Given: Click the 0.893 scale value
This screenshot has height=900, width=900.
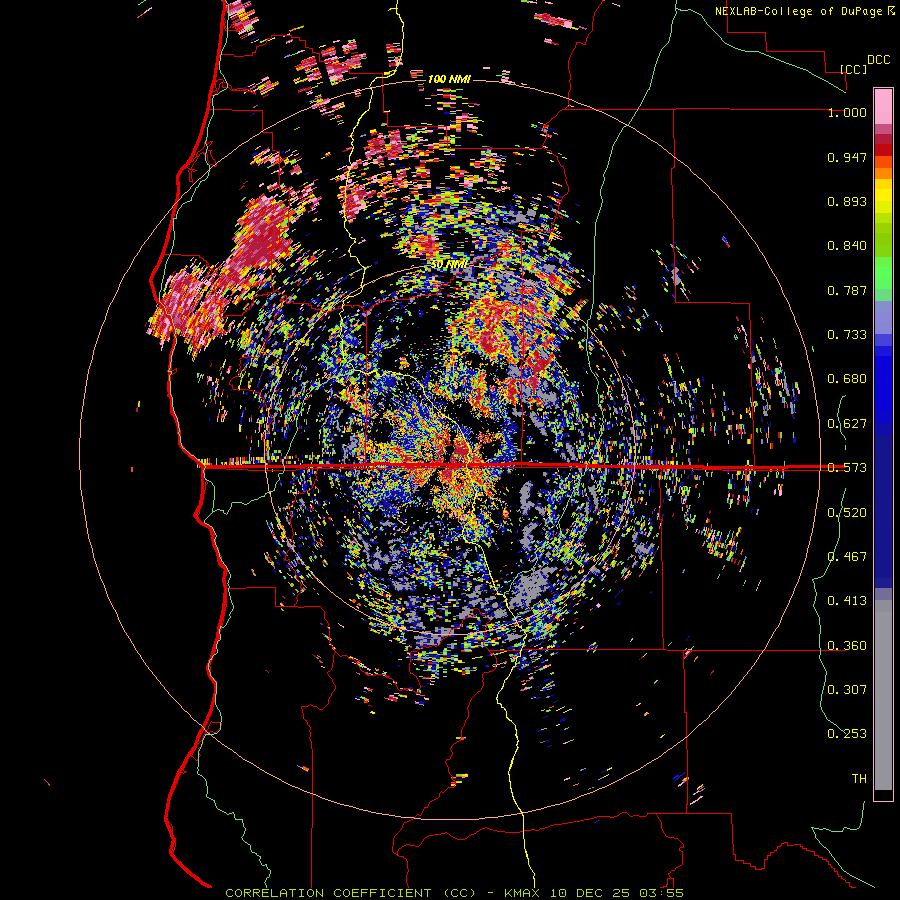Looking at the screenshot, I should point(847,201).
